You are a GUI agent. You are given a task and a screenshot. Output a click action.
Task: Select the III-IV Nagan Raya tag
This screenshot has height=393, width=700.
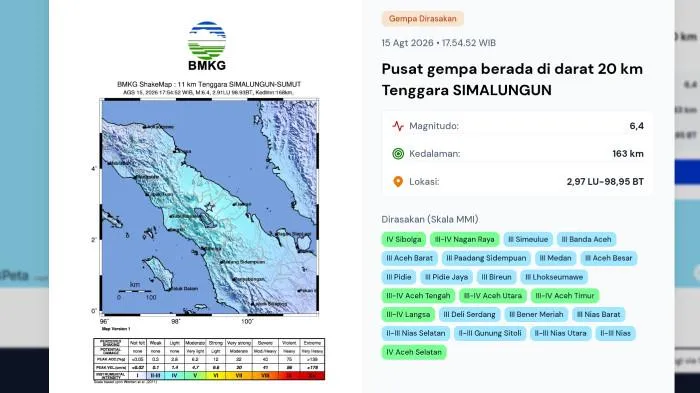pos(464,239)
